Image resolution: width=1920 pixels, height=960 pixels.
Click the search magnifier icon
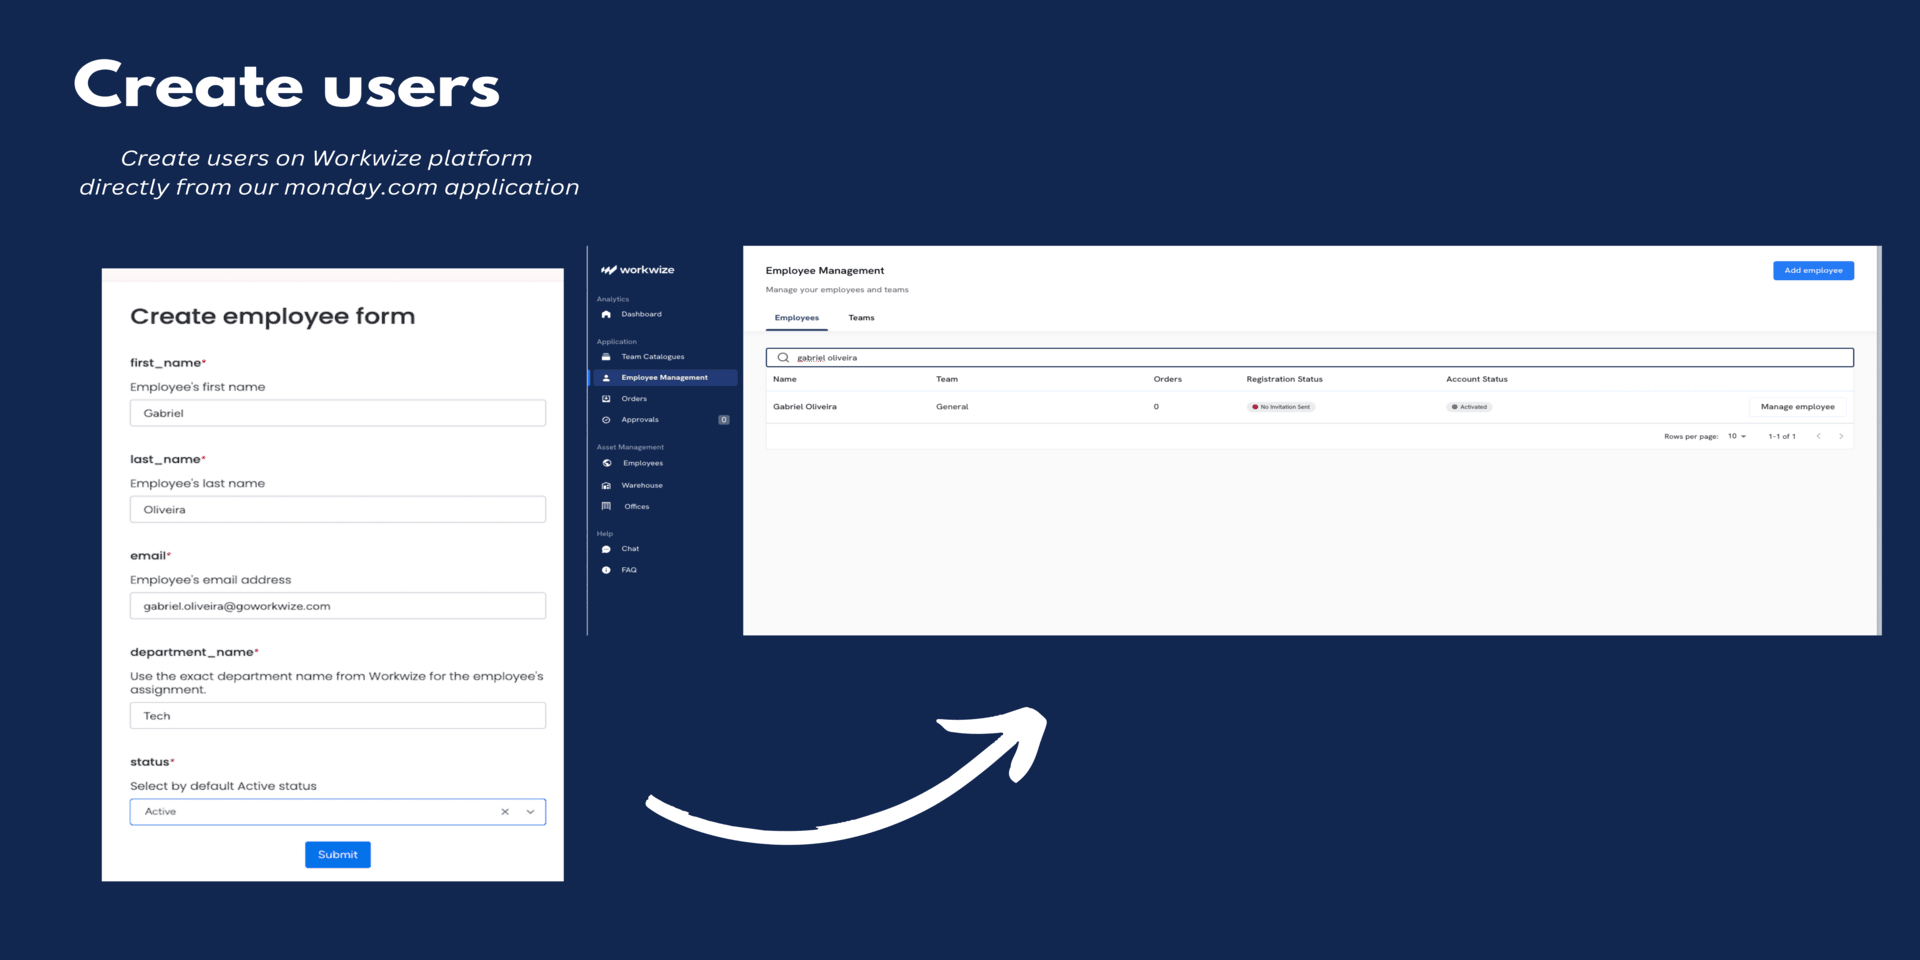[783, 357]
